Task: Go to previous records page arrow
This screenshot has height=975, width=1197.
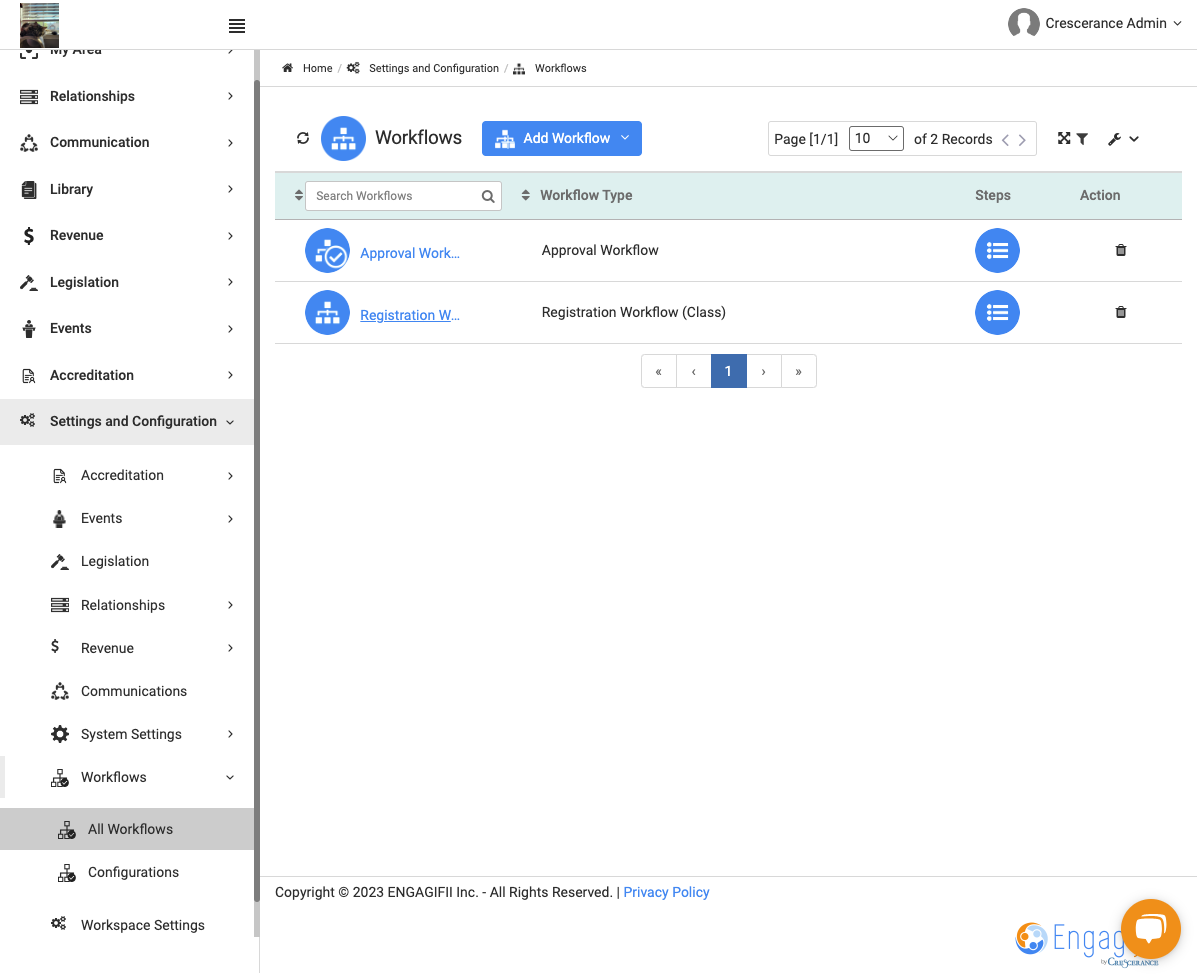Action: (1005, 140)
